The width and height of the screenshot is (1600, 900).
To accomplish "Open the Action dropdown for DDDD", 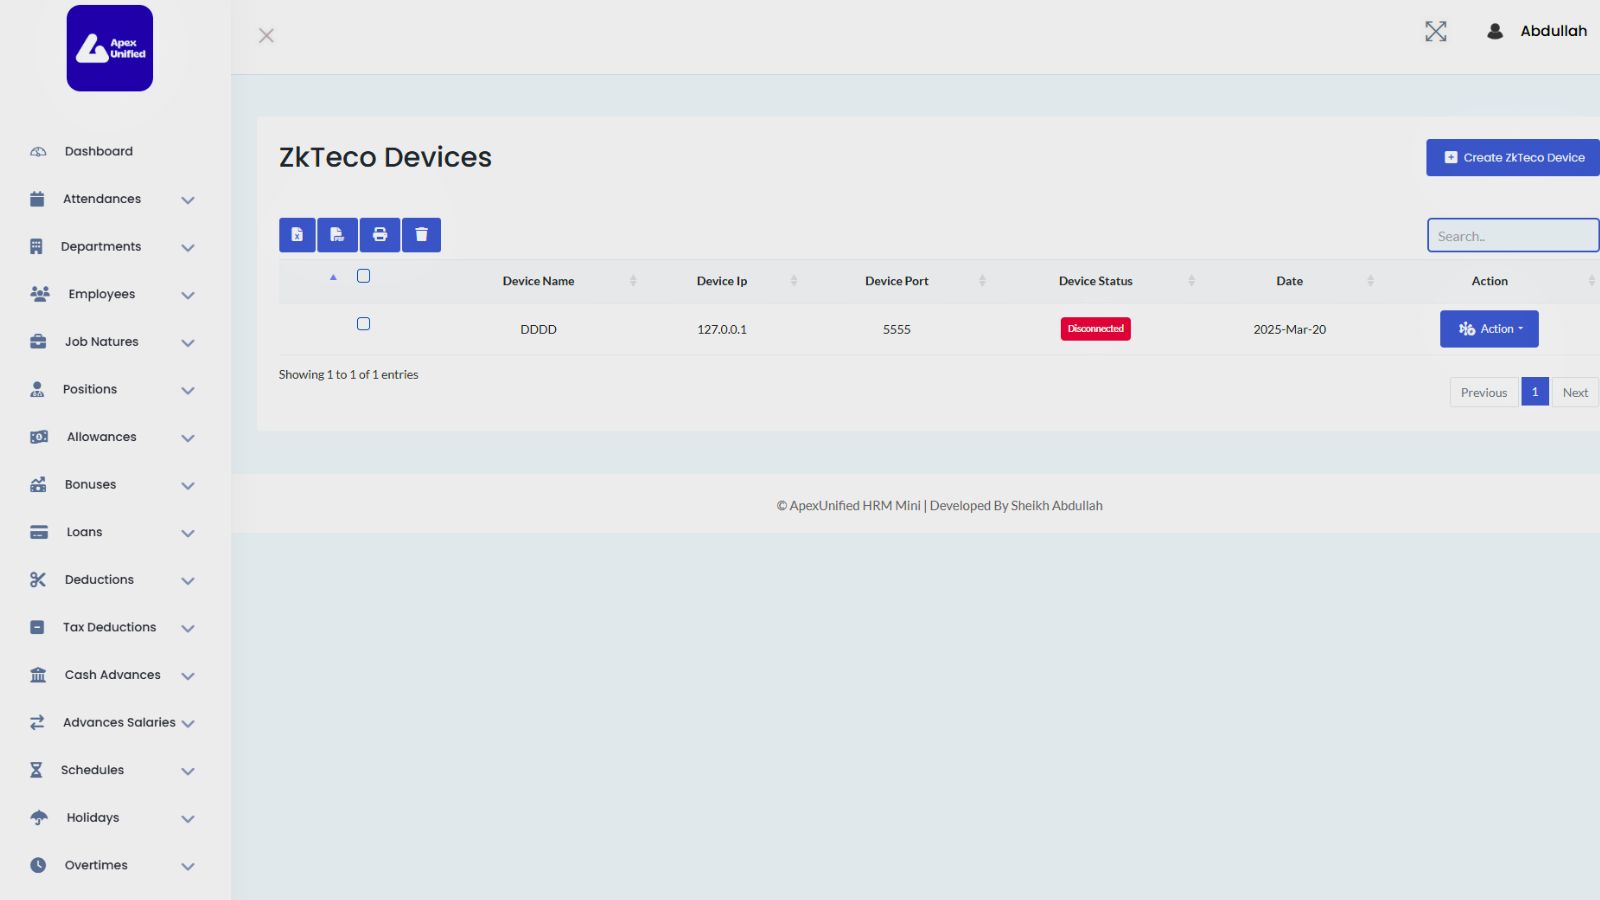I will 1489,329.
